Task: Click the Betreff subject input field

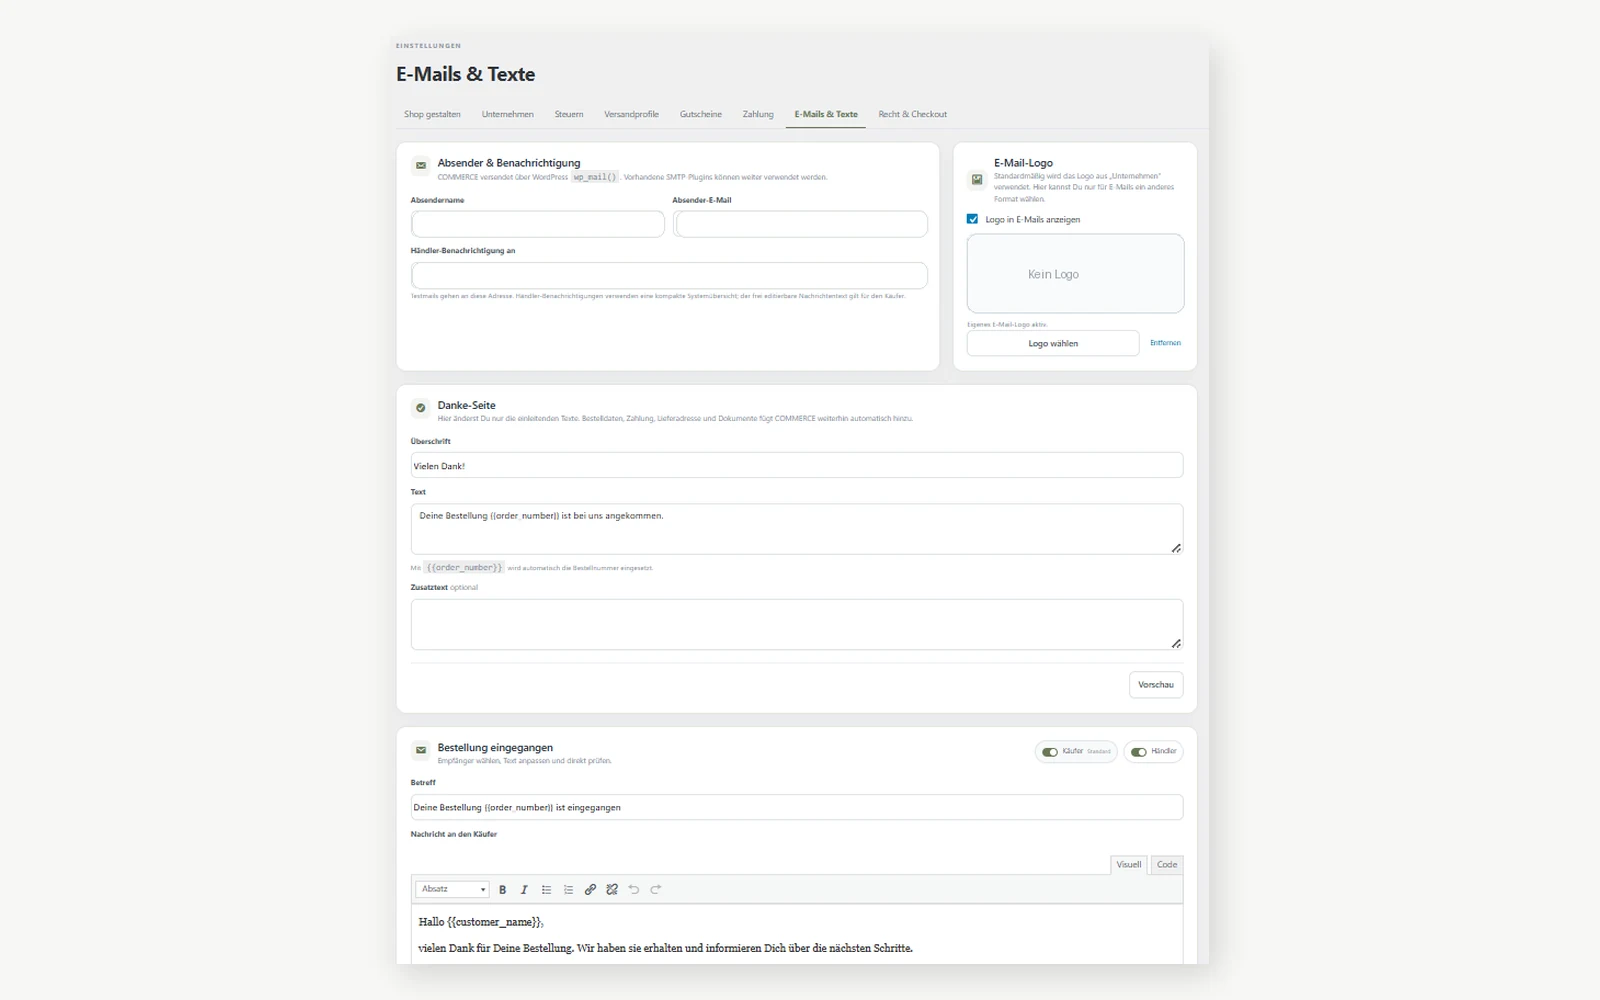Action: [x=797, y=807]
